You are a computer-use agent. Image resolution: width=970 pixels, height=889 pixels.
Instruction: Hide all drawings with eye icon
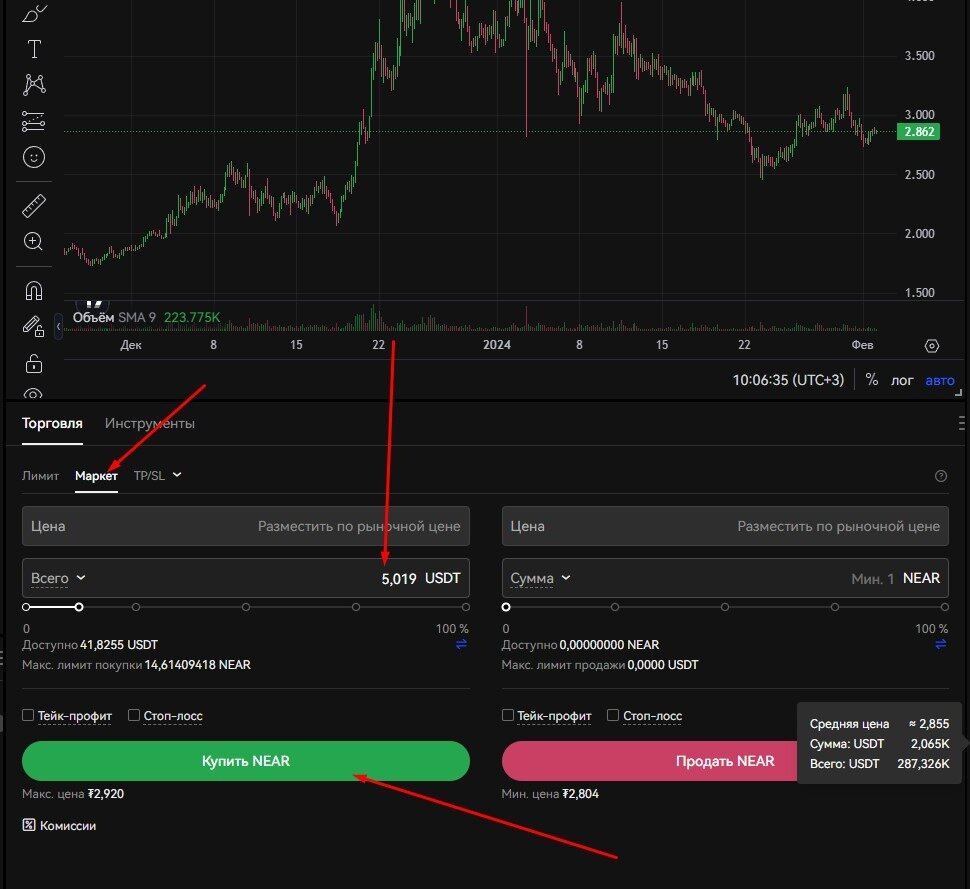point(33,393)
